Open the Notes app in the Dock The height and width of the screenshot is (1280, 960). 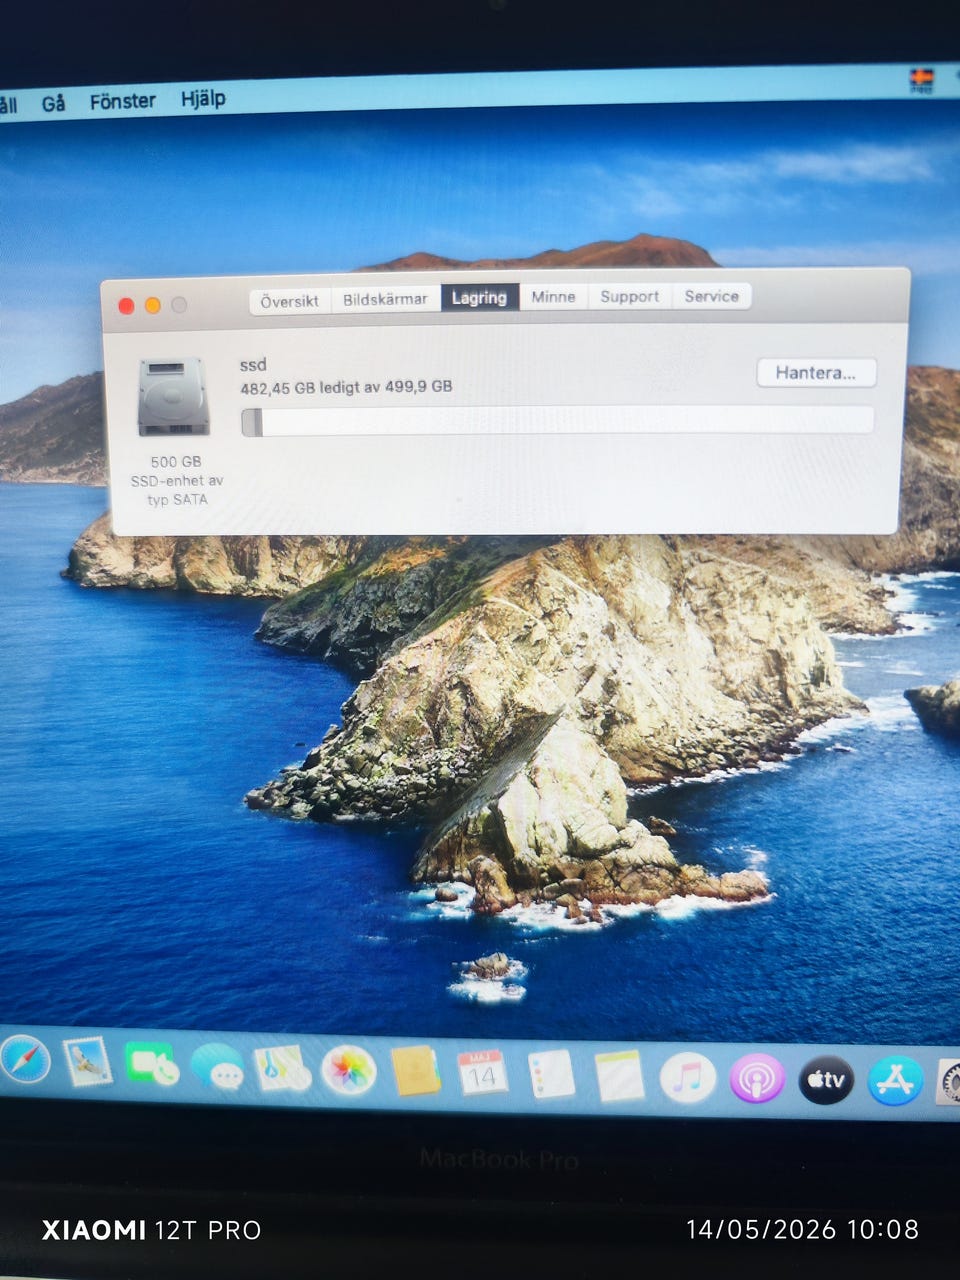(x=619, y=1077)
